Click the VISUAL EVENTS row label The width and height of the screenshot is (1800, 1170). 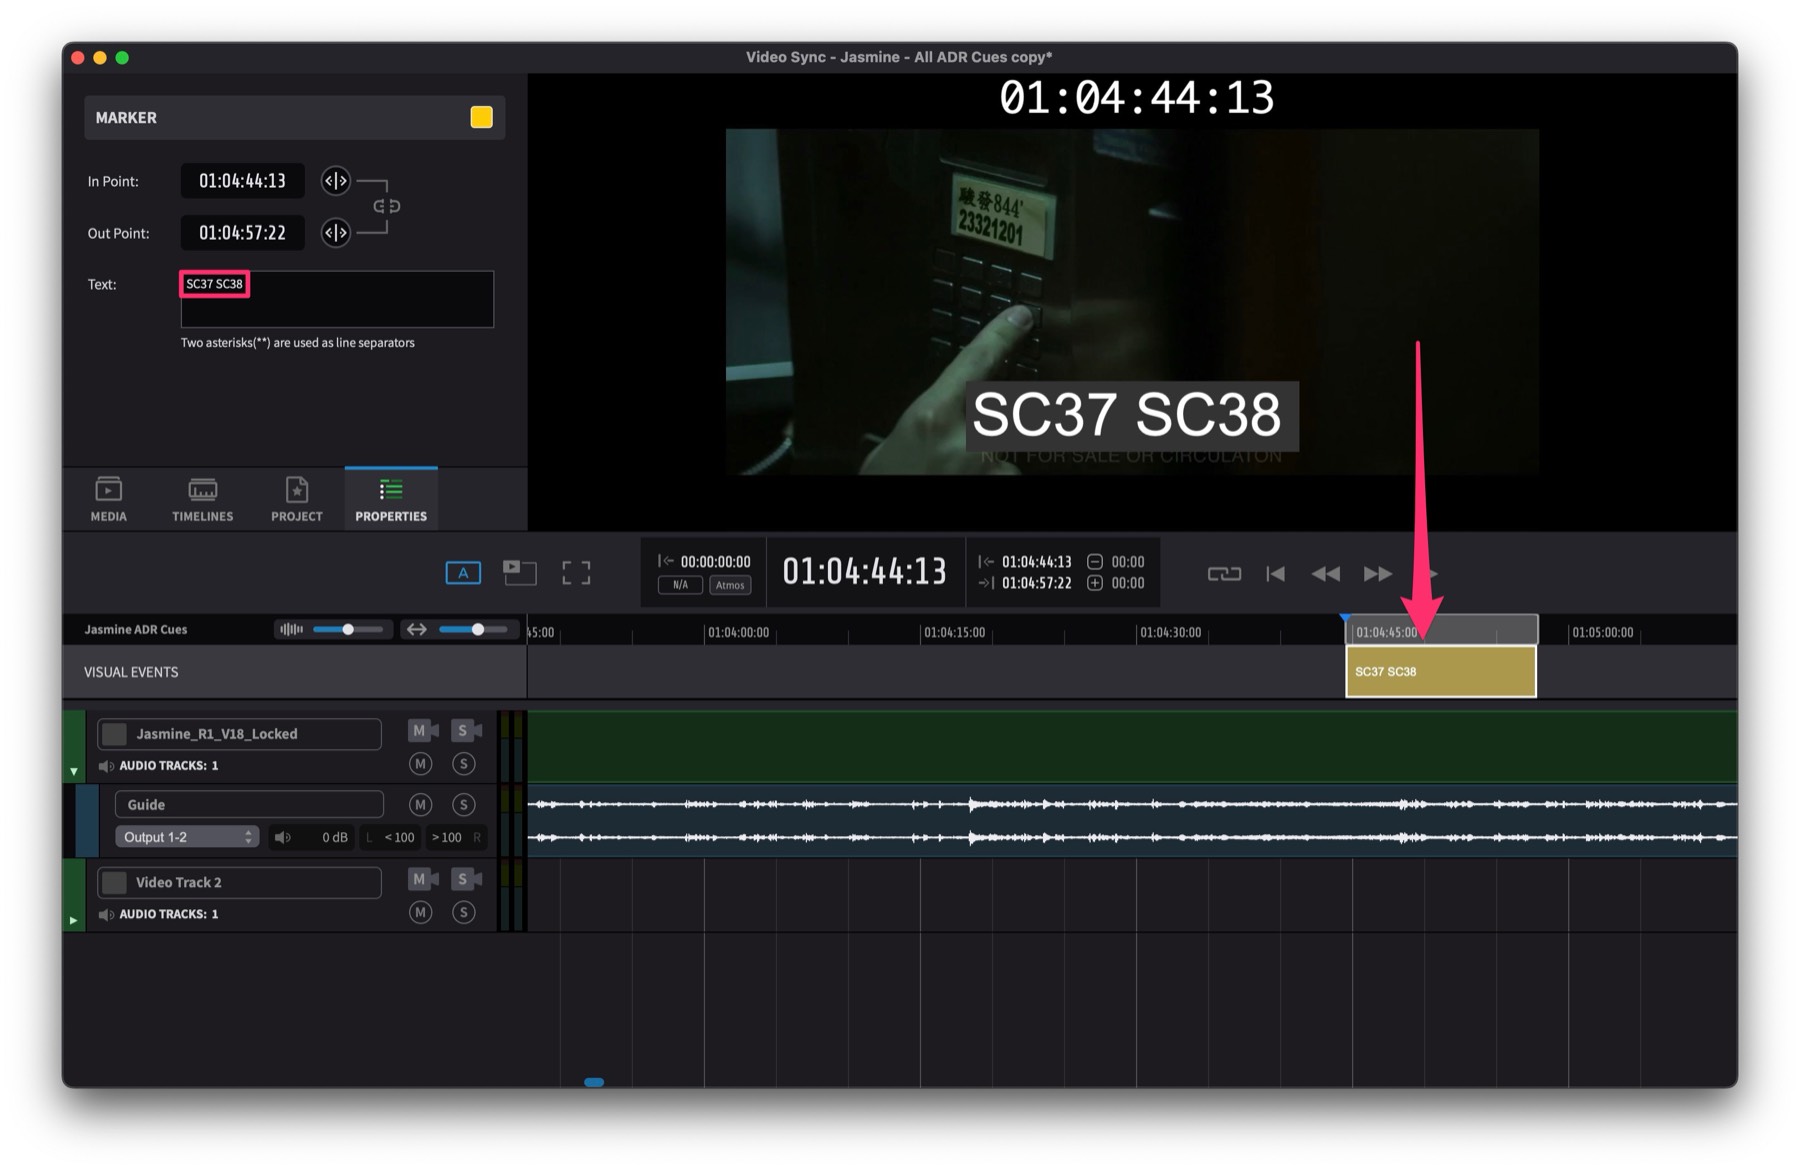click(131, 672)
